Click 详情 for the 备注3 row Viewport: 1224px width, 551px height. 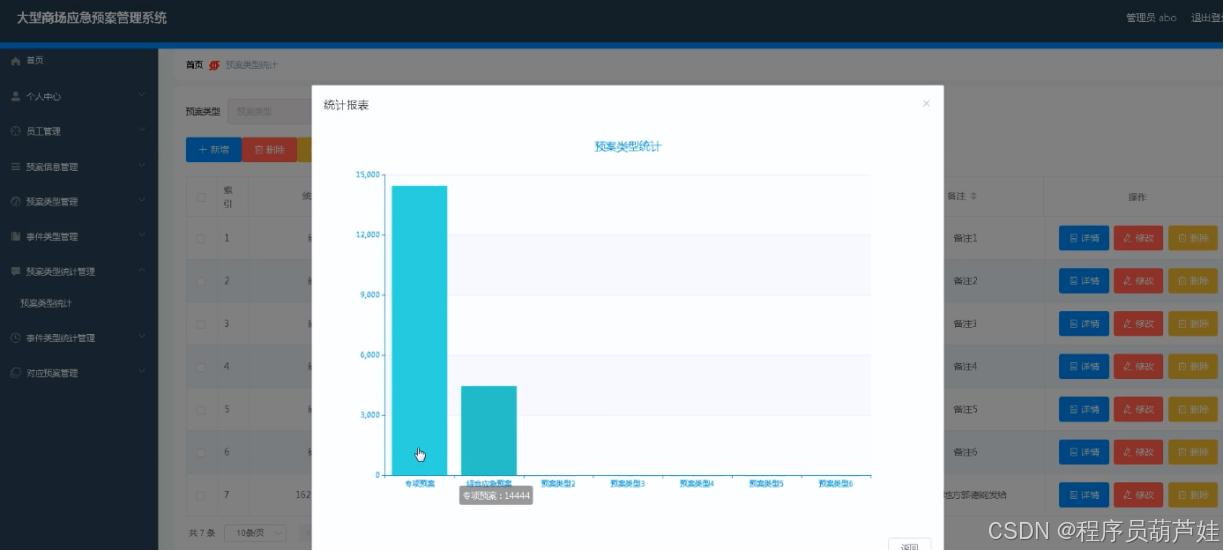(1084, 324)
